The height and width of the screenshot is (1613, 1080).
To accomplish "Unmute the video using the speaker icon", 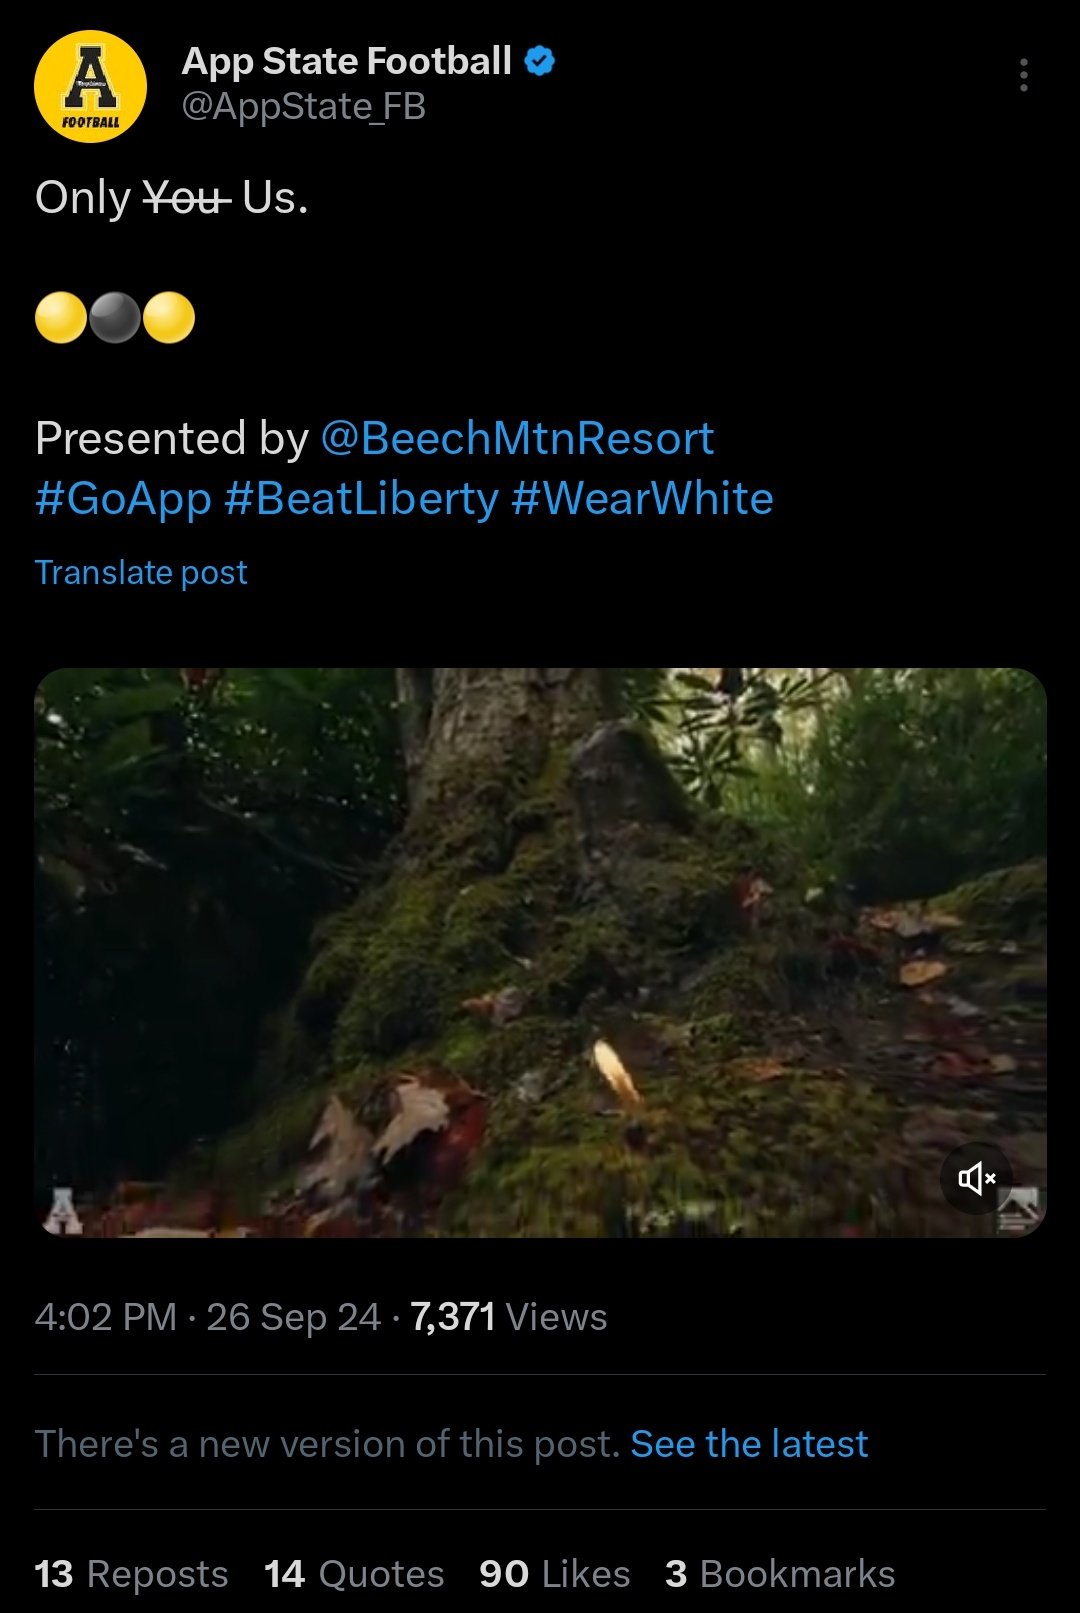I will (976, 1178).
